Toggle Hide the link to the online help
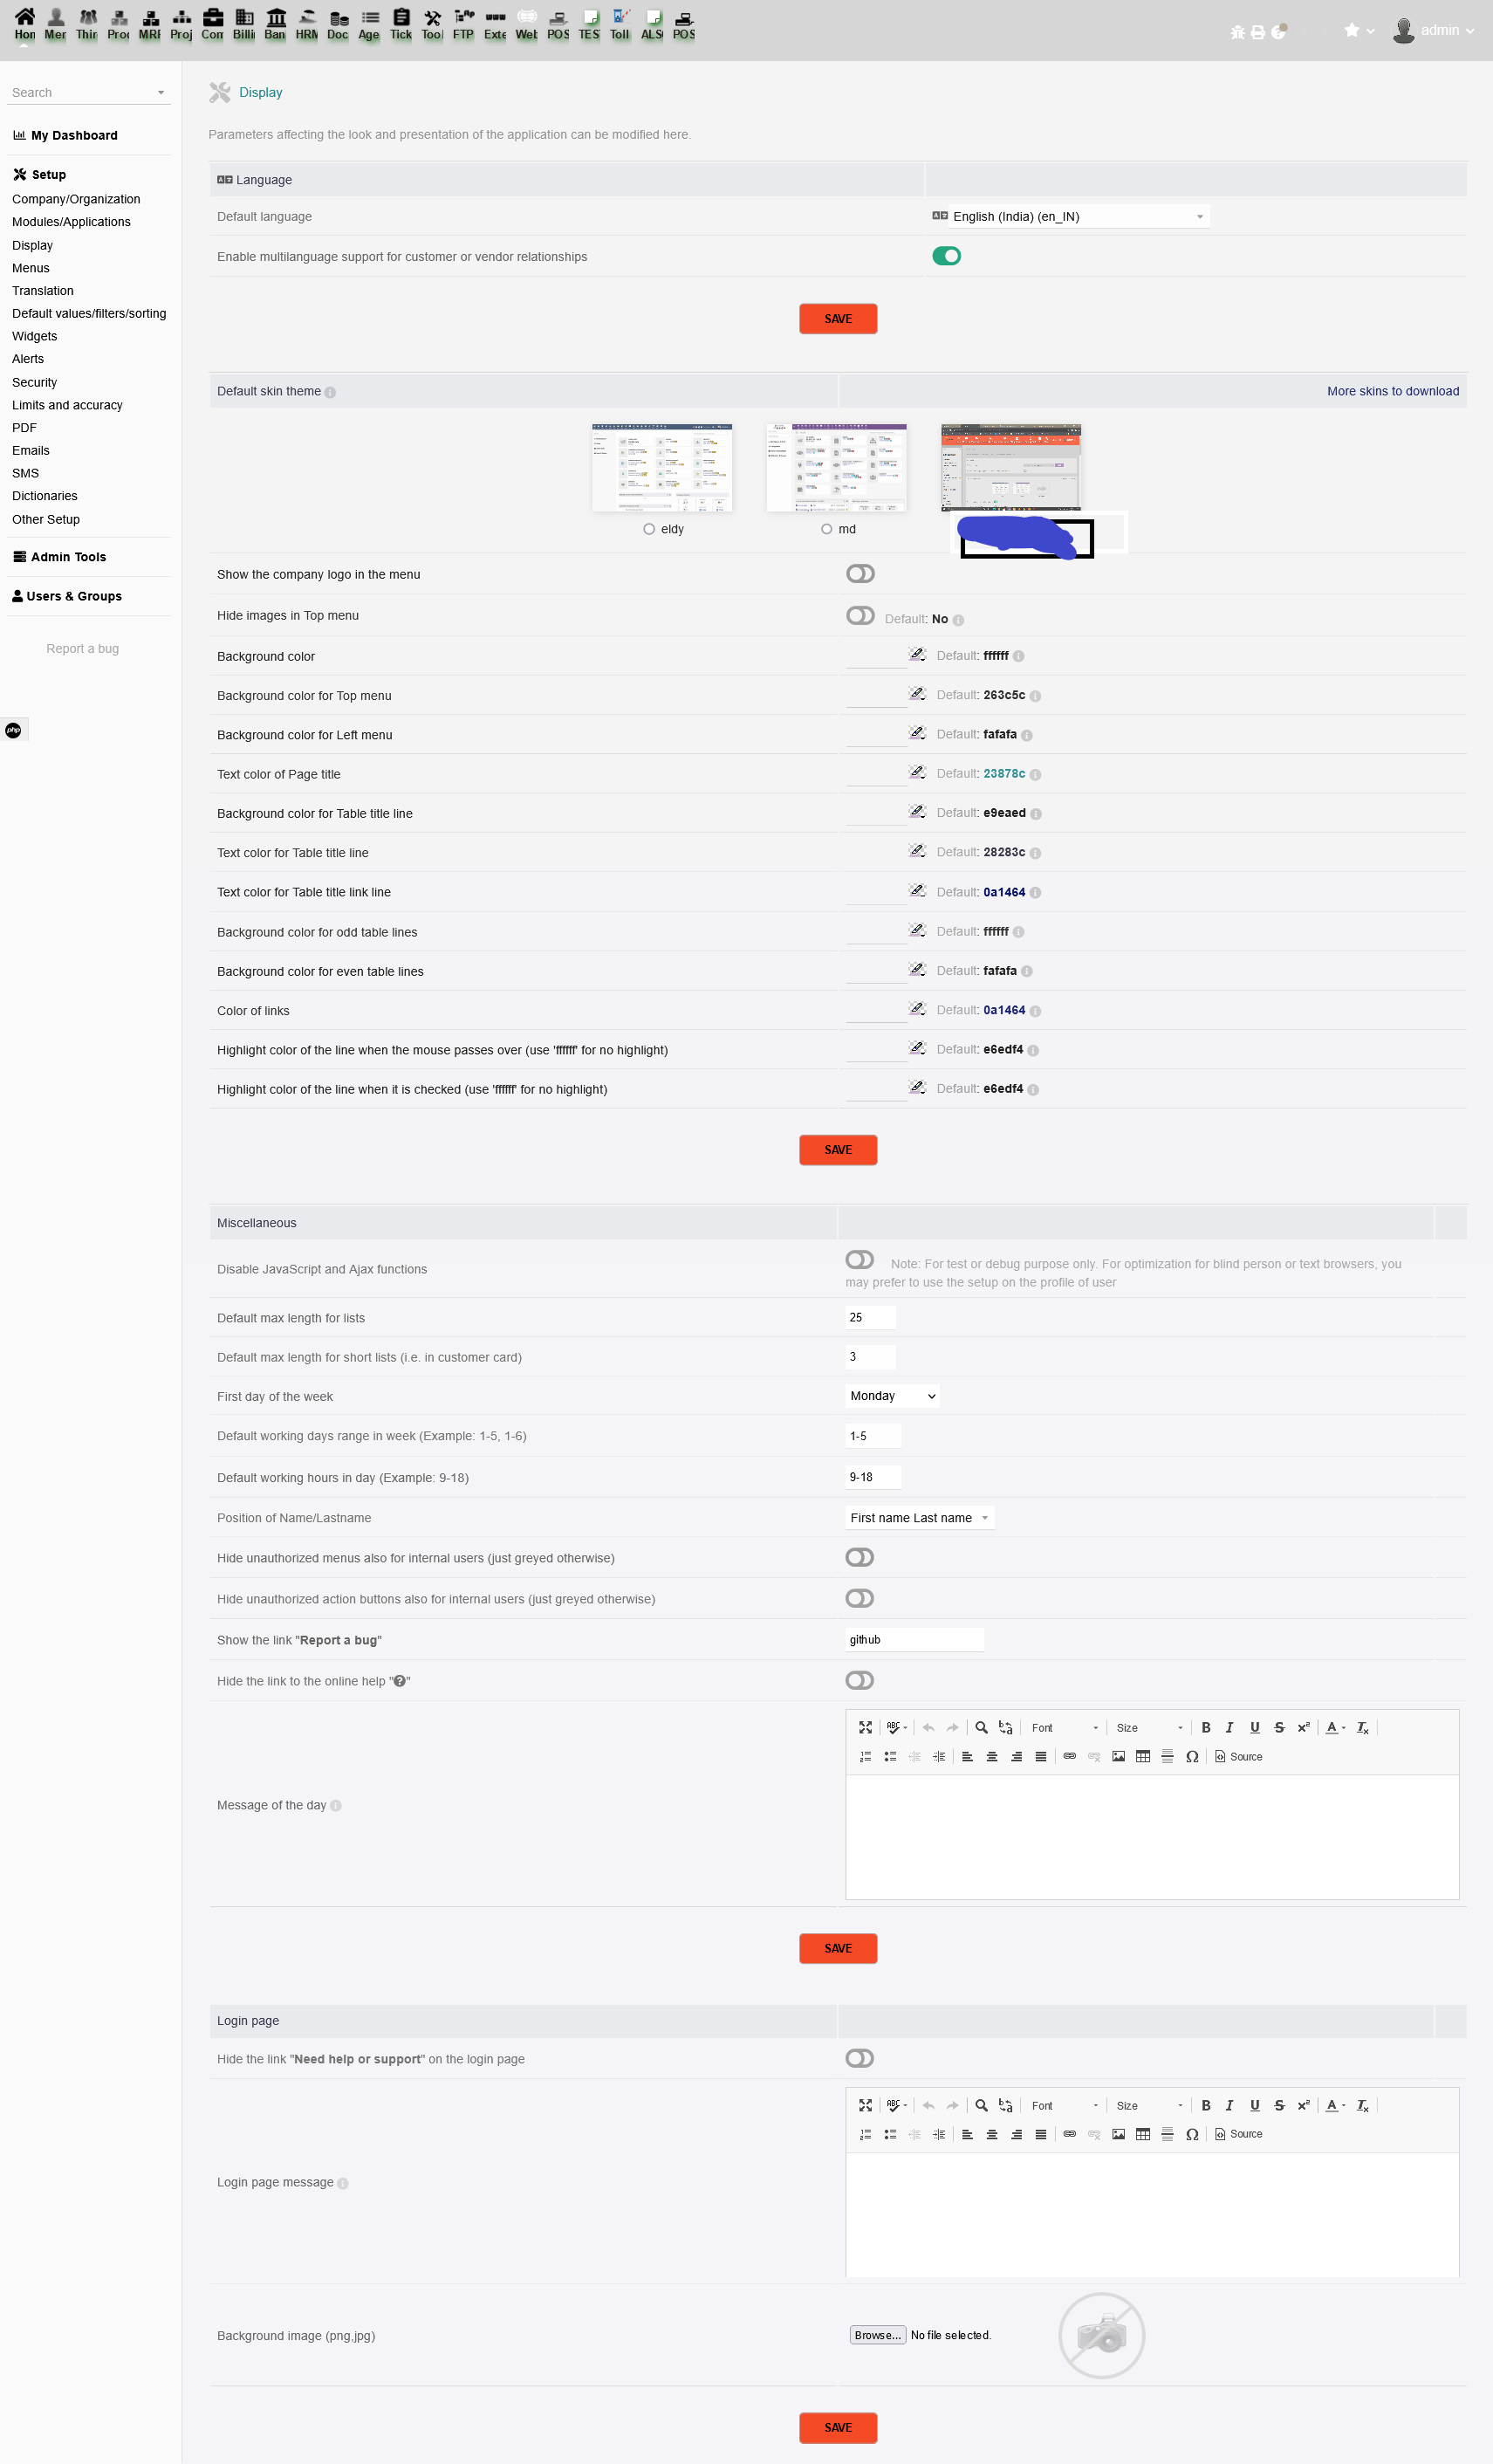The height and width of the screenshot is (2464, 1493). (x=860, y=1680)
